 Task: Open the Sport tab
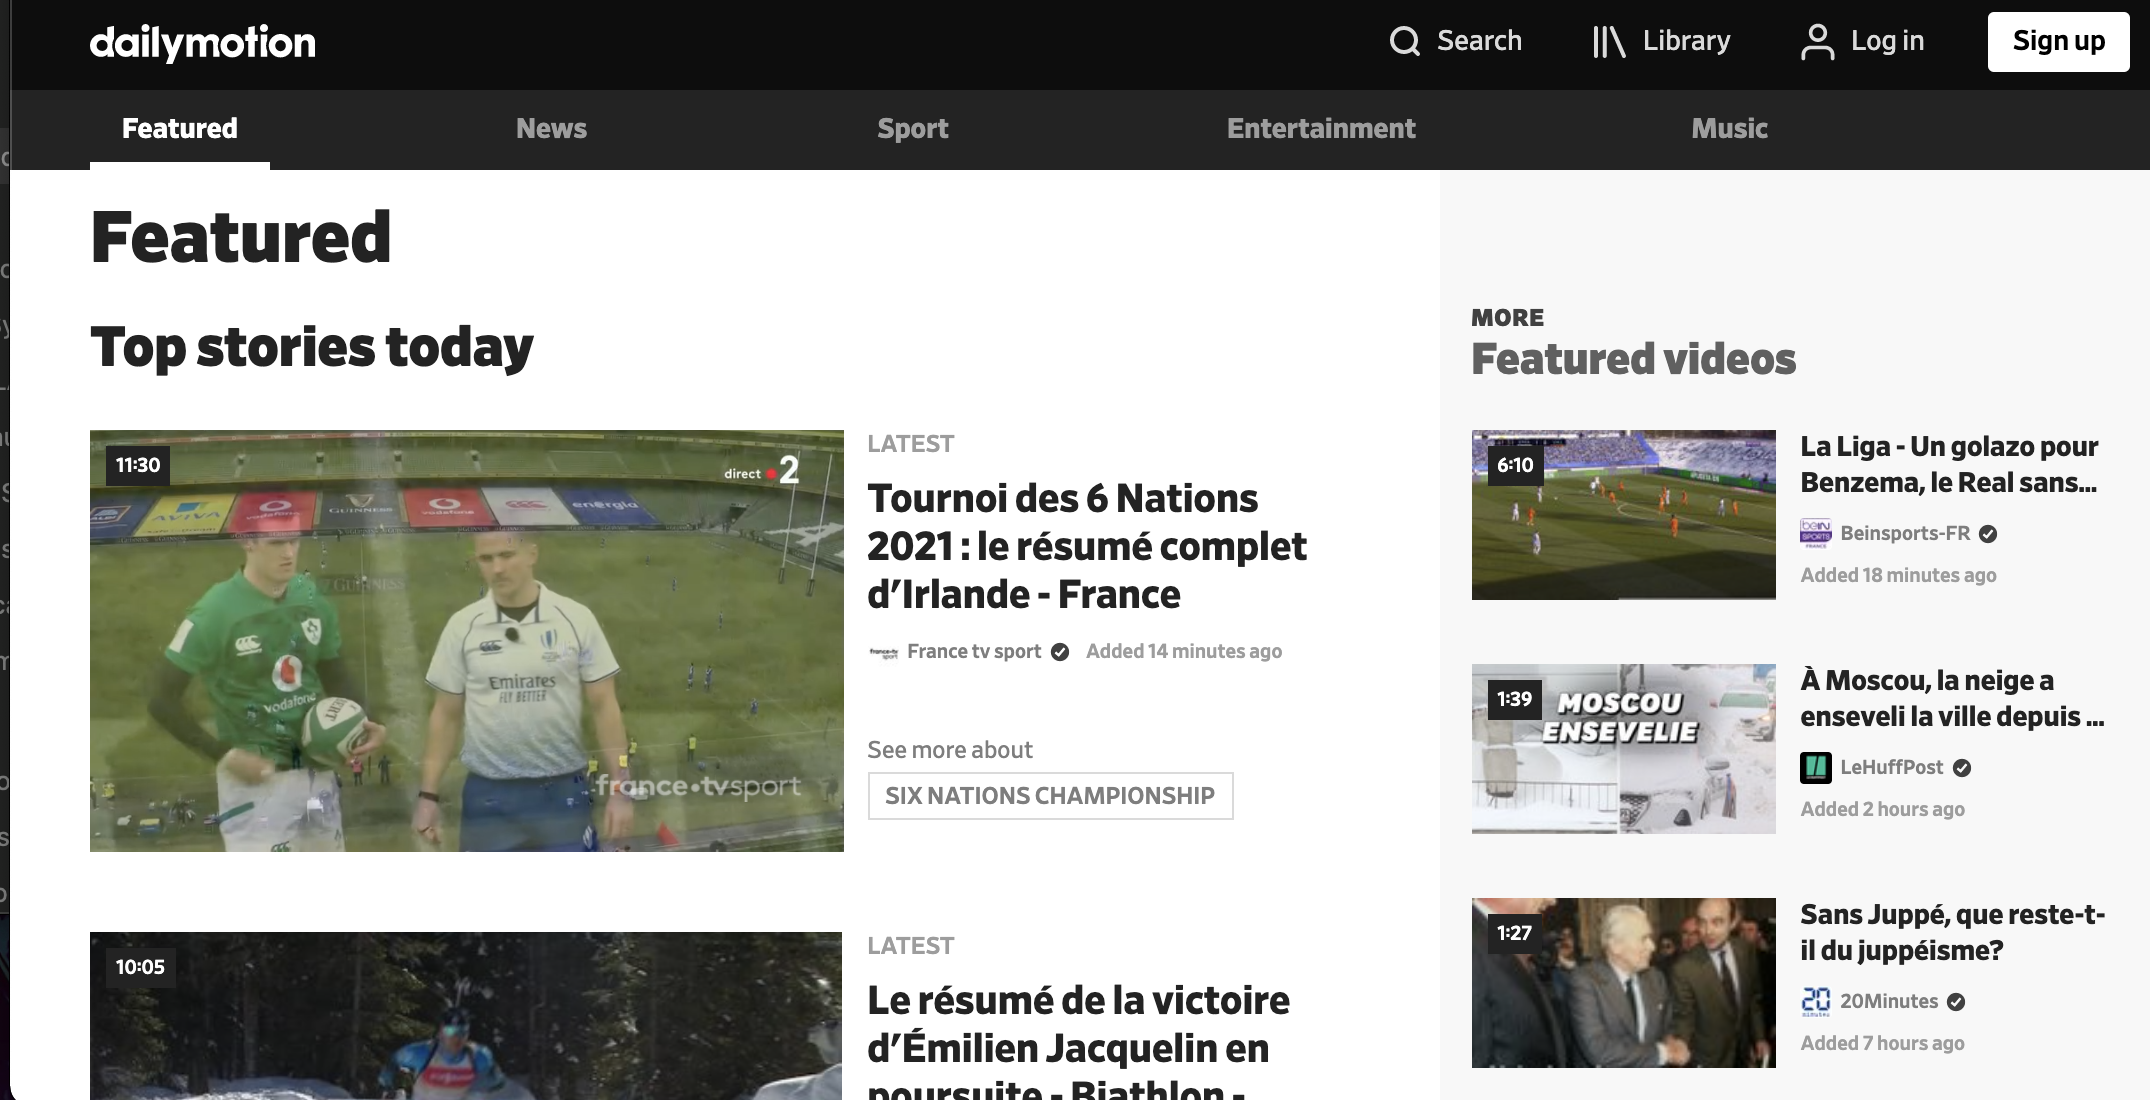click(912, 128)
